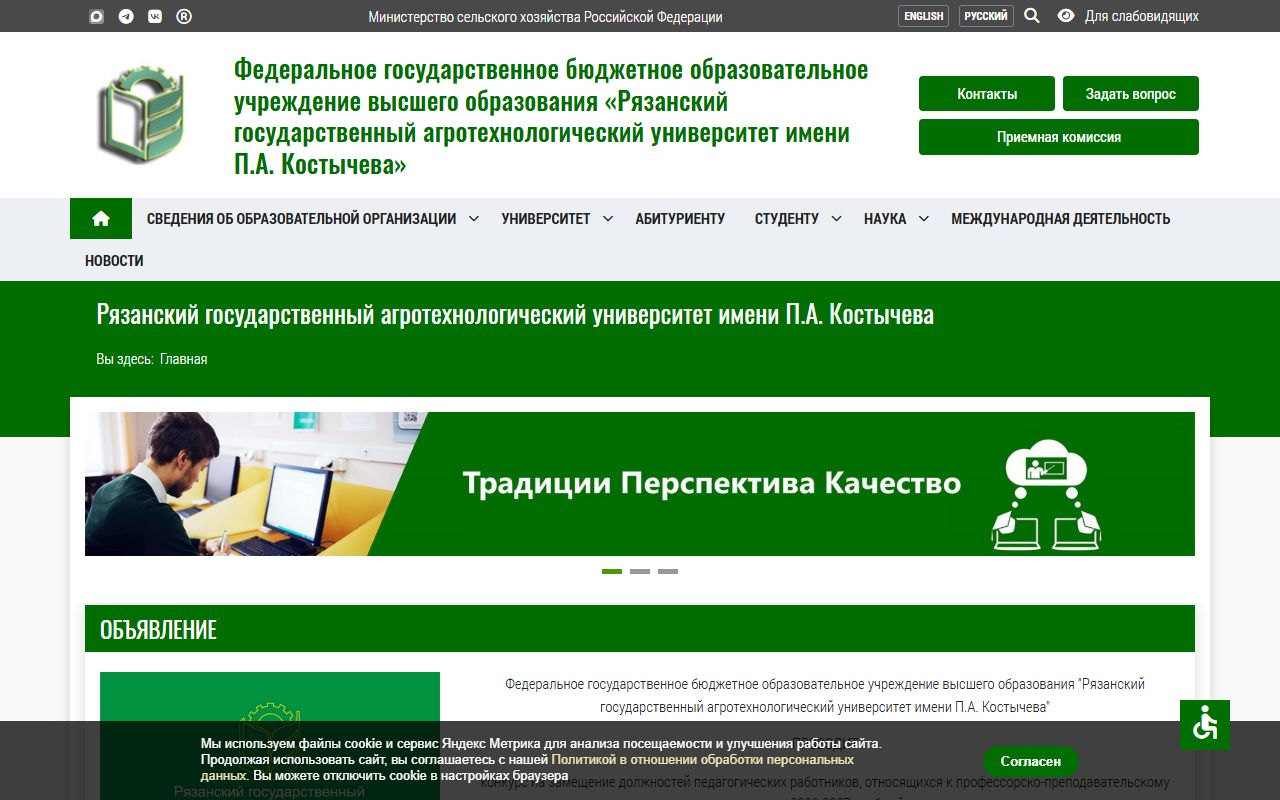Switch site language to ENGLISH

(923, 16)
